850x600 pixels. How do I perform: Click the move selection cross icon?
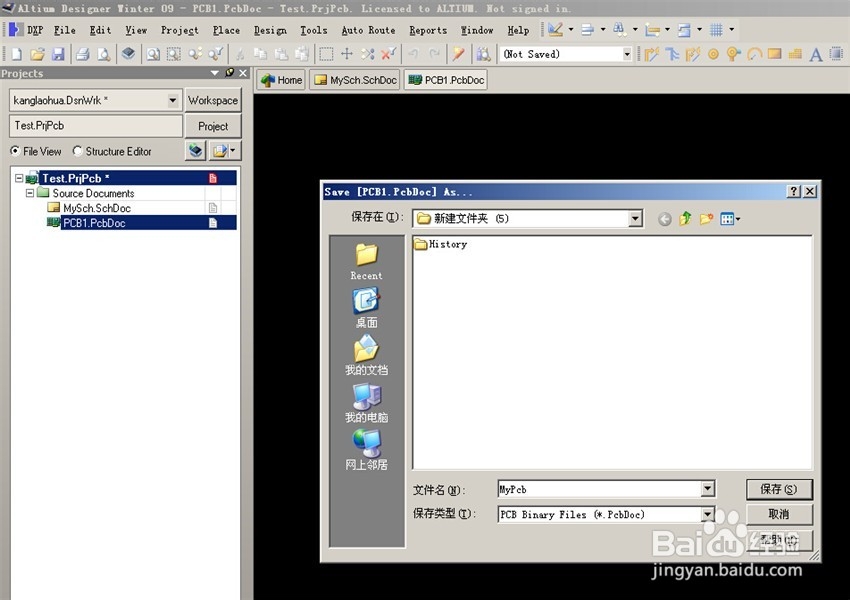[347, 54]
